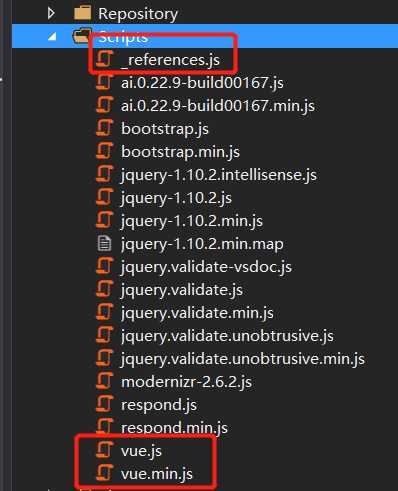Click the respond.js file icon
Viewport: 398px width, 491px height.
click(x=105, y=404)
